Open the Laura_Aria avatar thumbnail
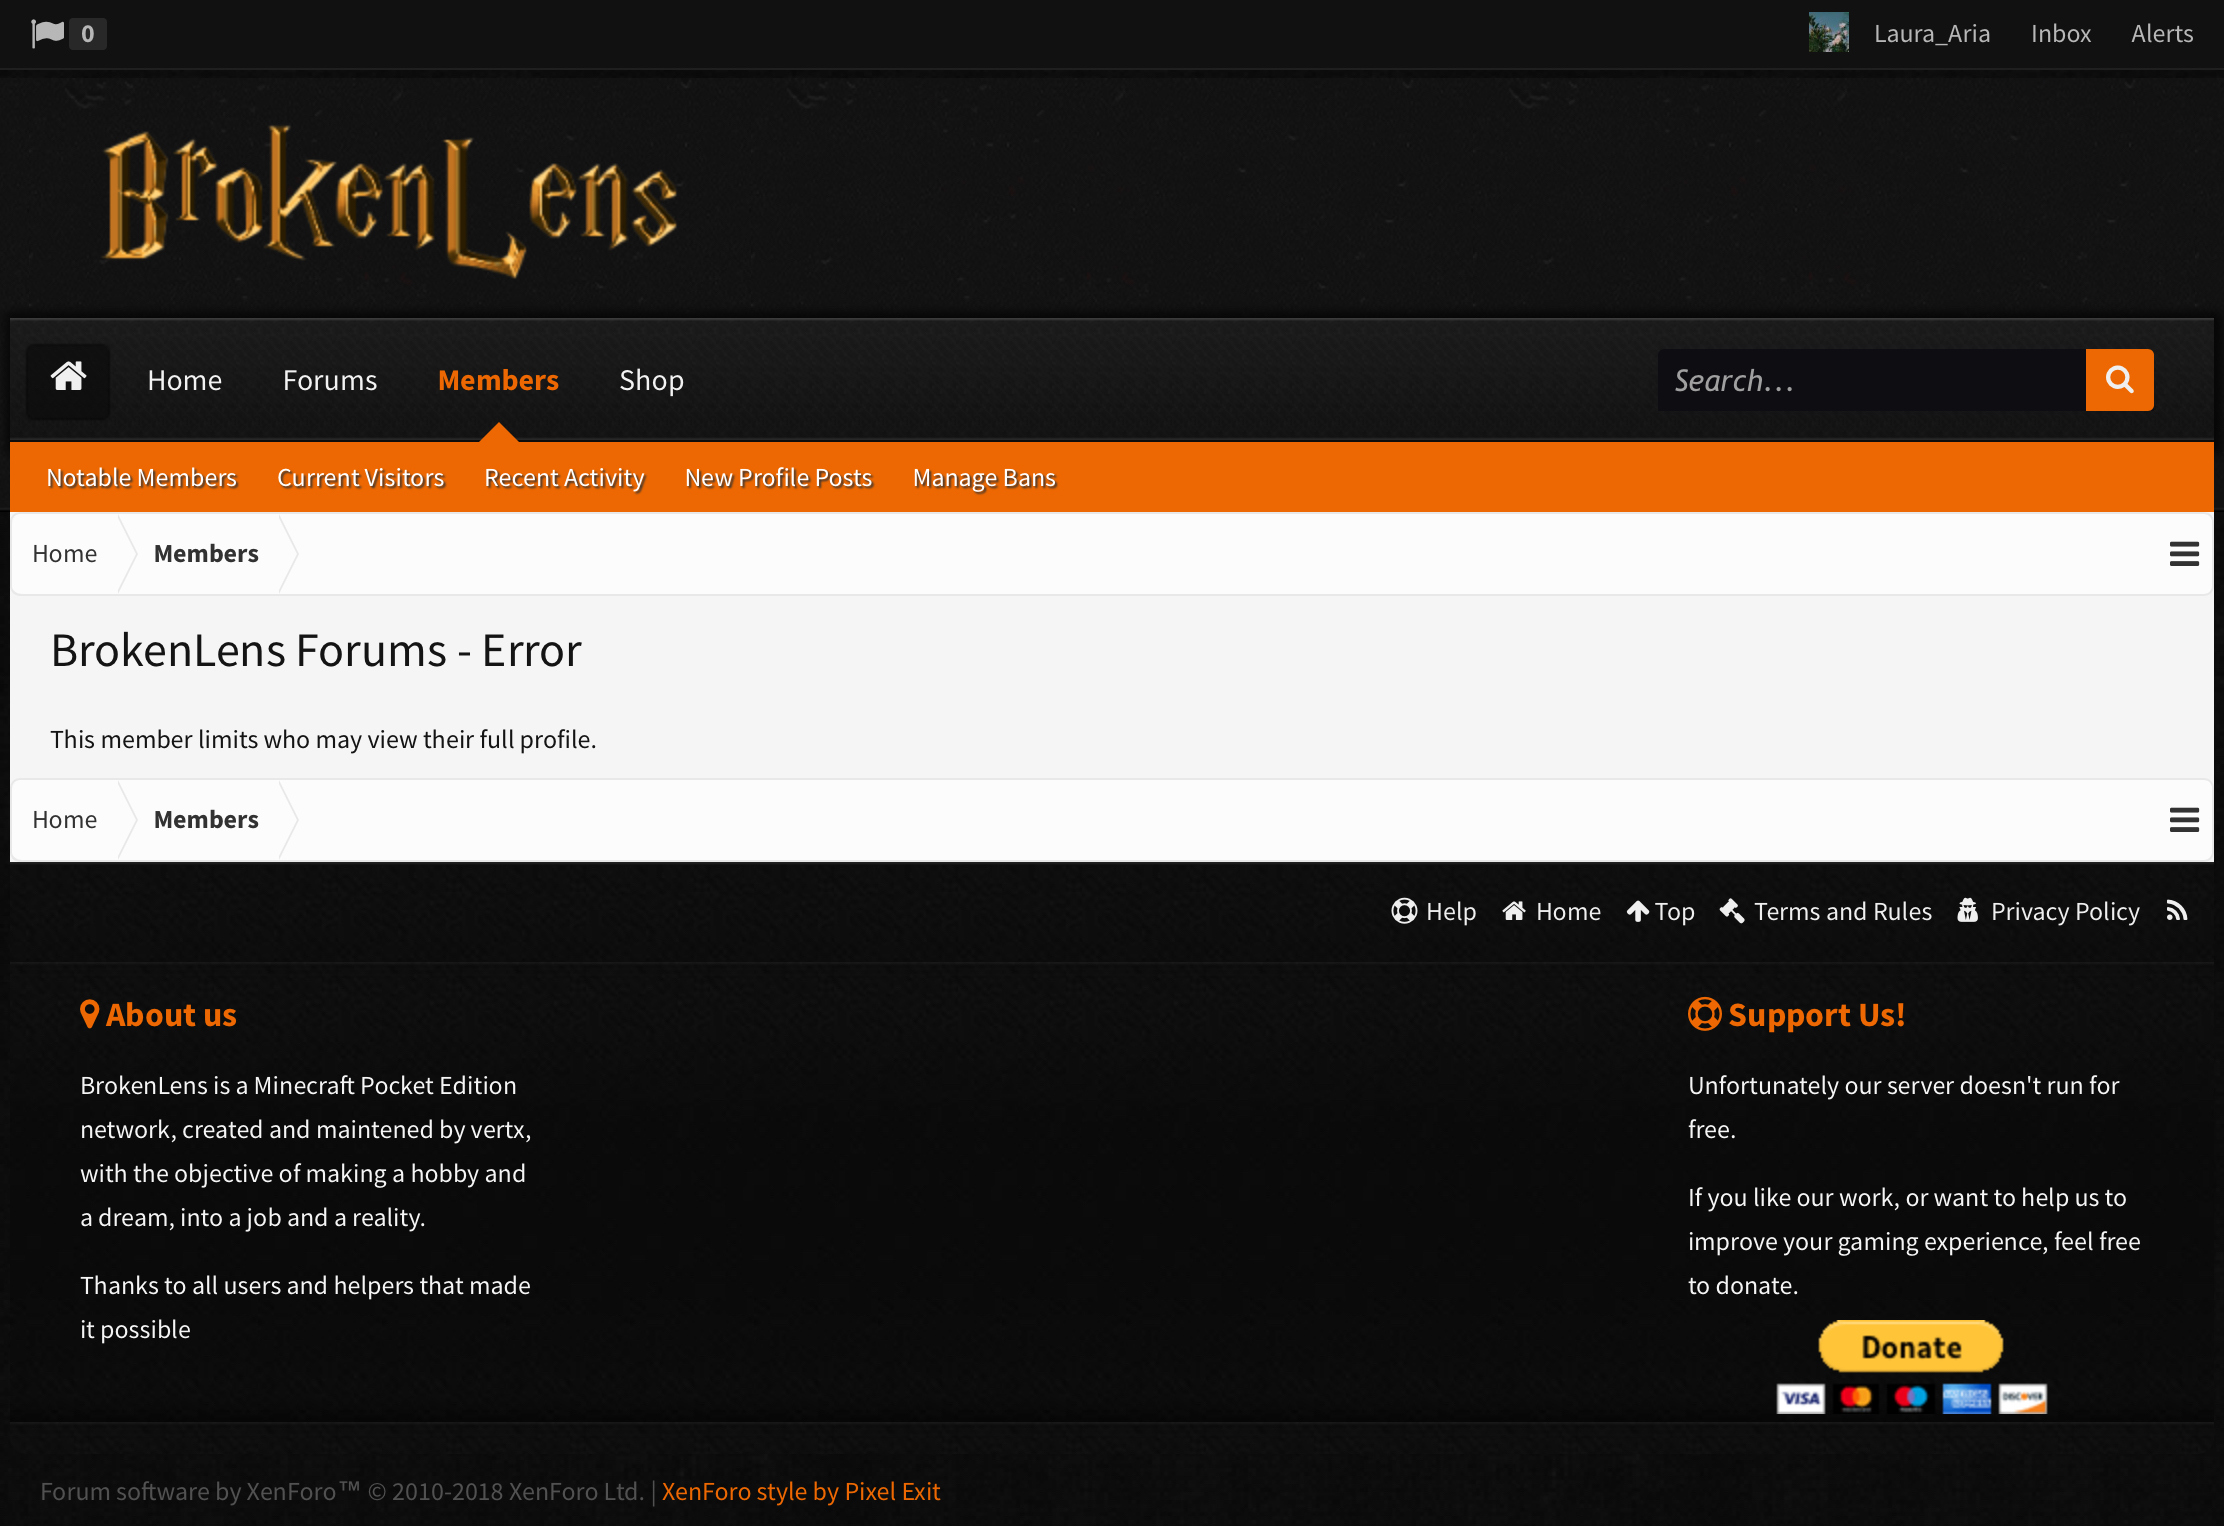2224x1526 pixels. pyautogui.click(x=1828, y=33)
